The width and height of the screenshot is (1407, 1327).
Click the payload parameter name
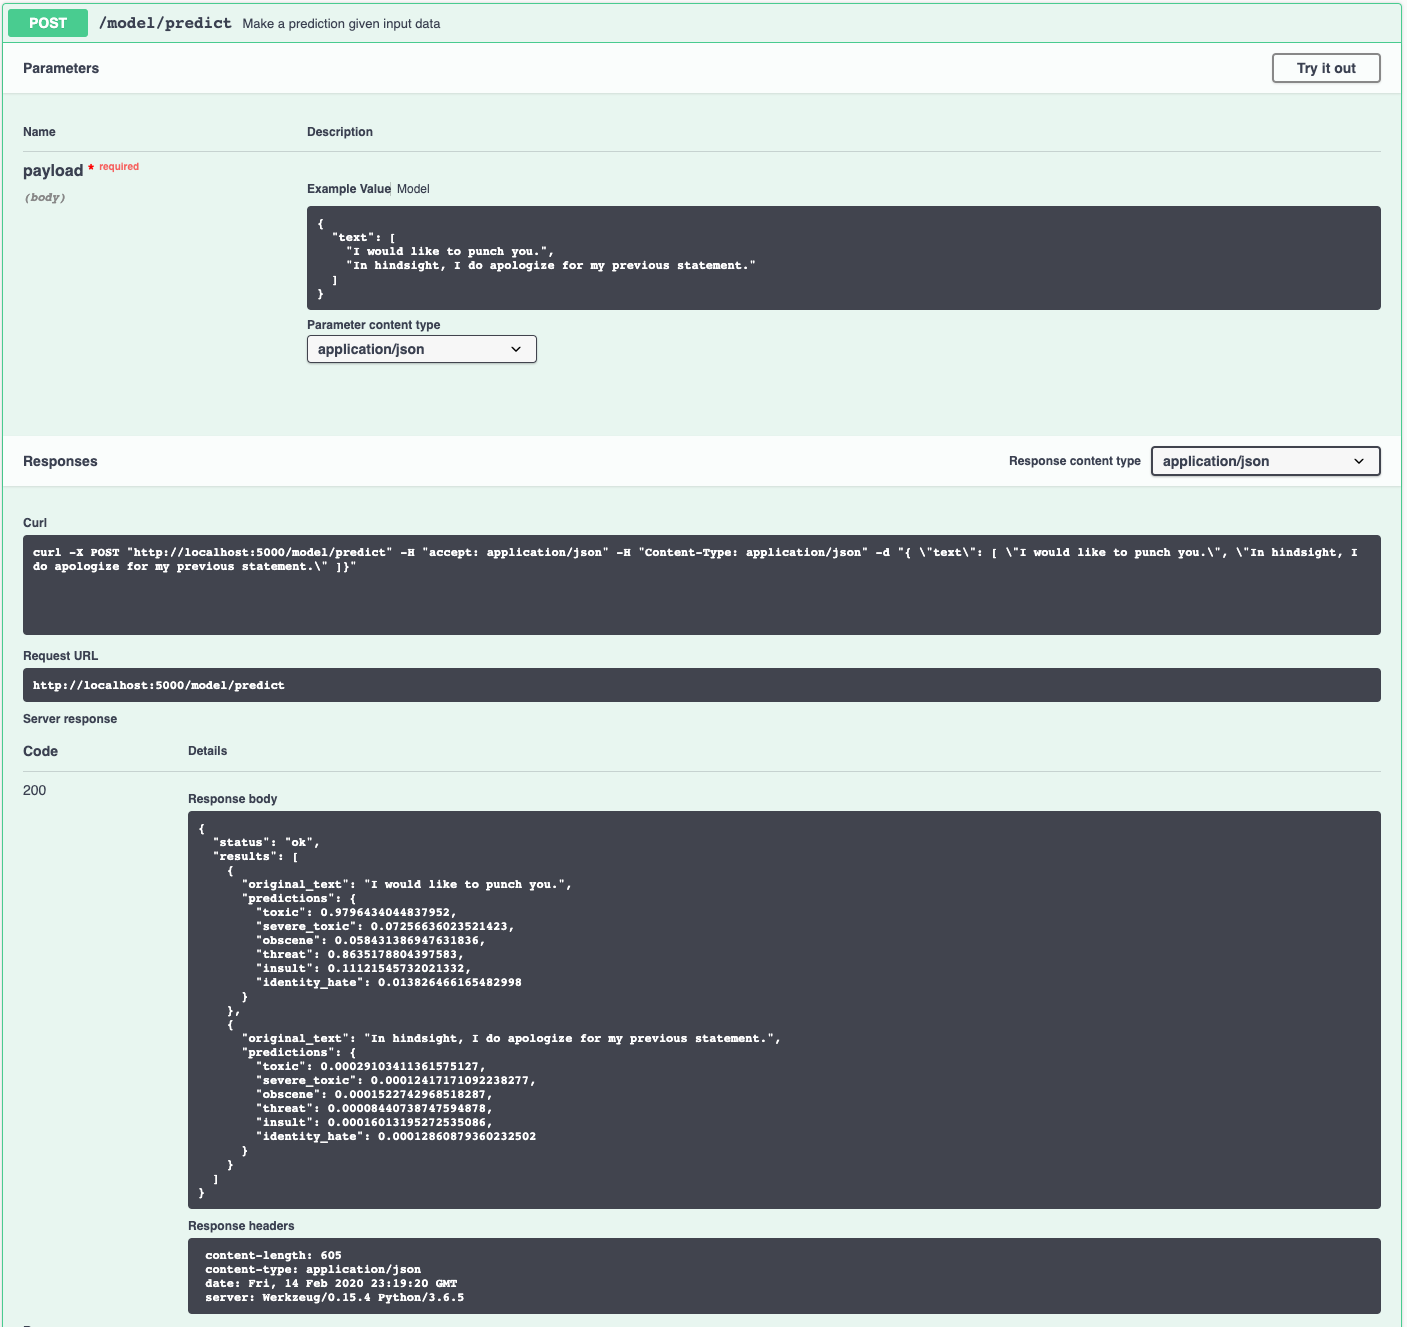[53, 171]
